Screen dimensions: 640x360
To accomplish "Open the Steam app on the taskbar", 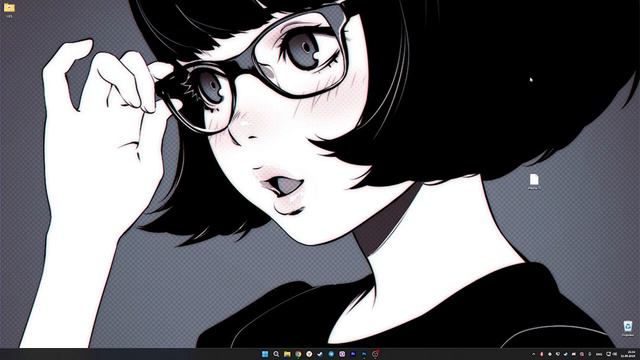I will click(x=320, y=354).
